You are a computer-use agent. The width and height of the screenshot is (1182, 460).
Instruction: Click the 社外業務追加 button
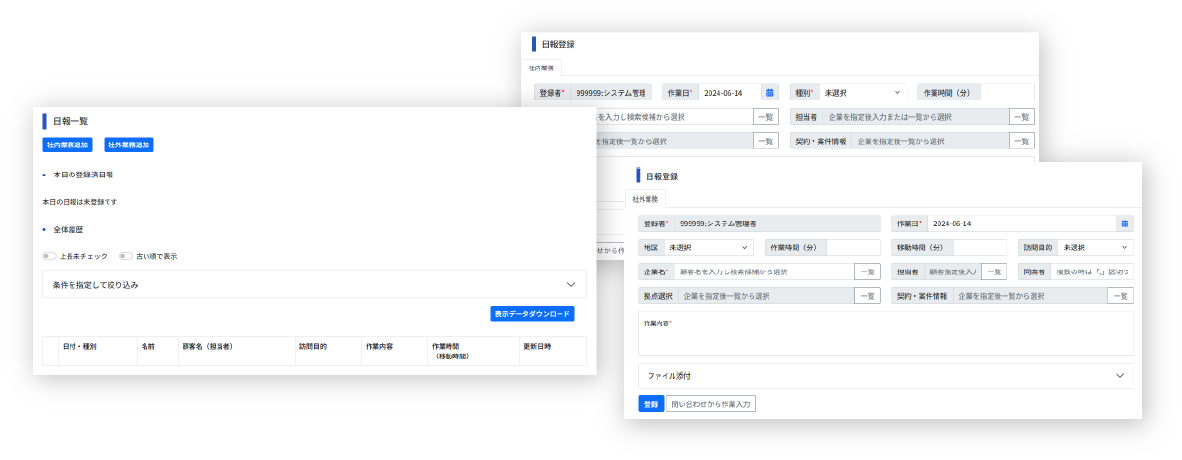(129, 145)
